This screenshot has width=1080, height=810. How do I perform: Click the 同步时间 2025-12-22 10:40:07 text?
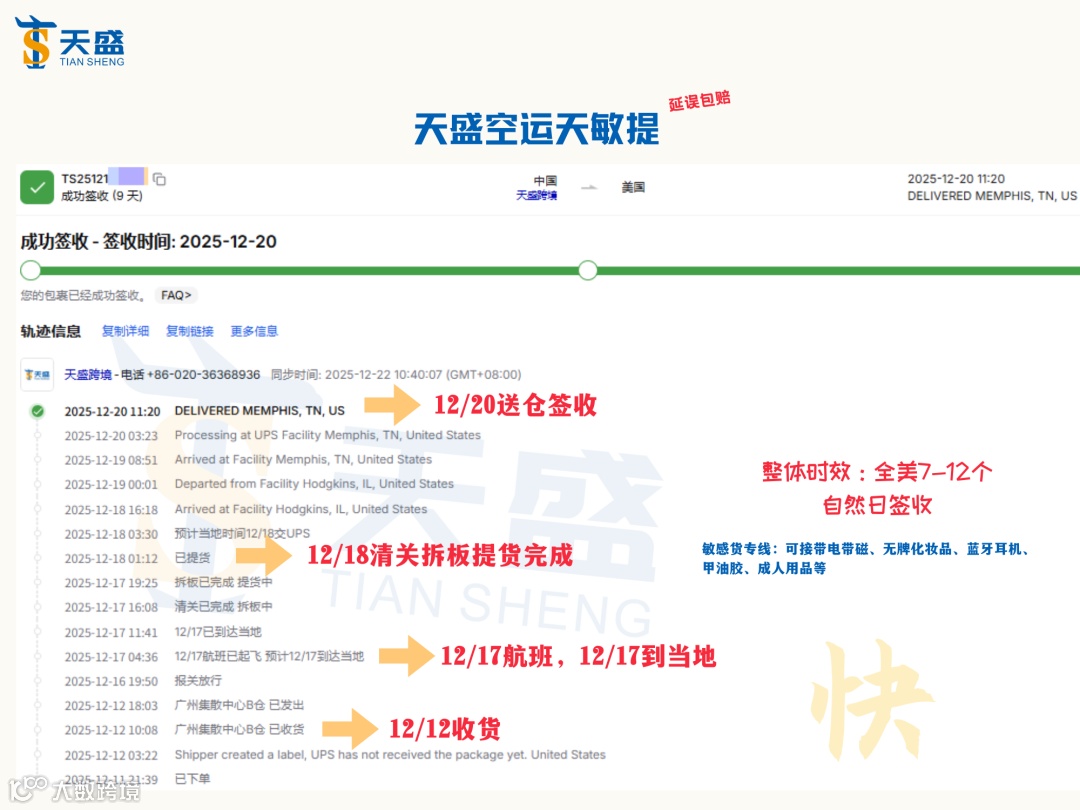tap(396, 375)
